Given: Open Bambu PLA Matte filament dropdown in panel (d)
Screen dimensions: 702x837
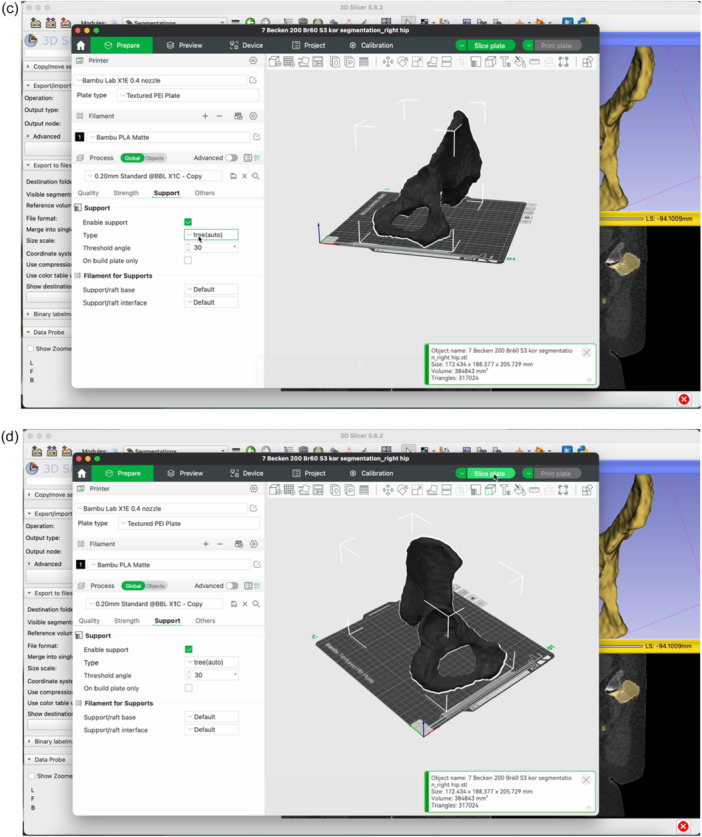Looking at the screenshot, I should [x=169, y=565].
